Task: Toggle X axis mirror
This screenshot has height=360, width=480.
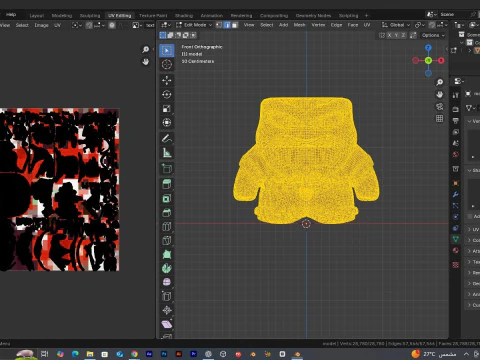Action: coord(389,35)
